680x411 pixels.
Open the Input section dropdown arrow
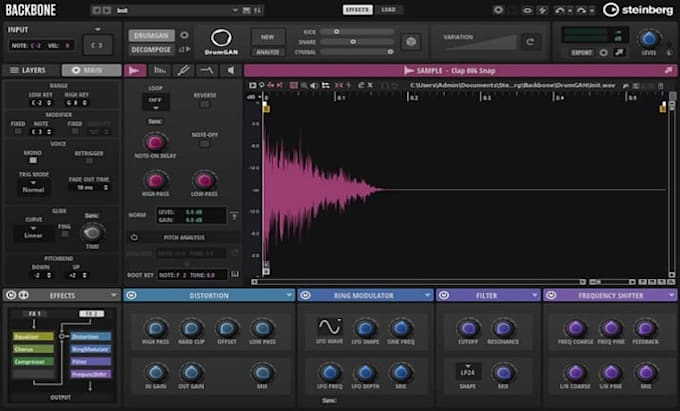coord(98,29)
